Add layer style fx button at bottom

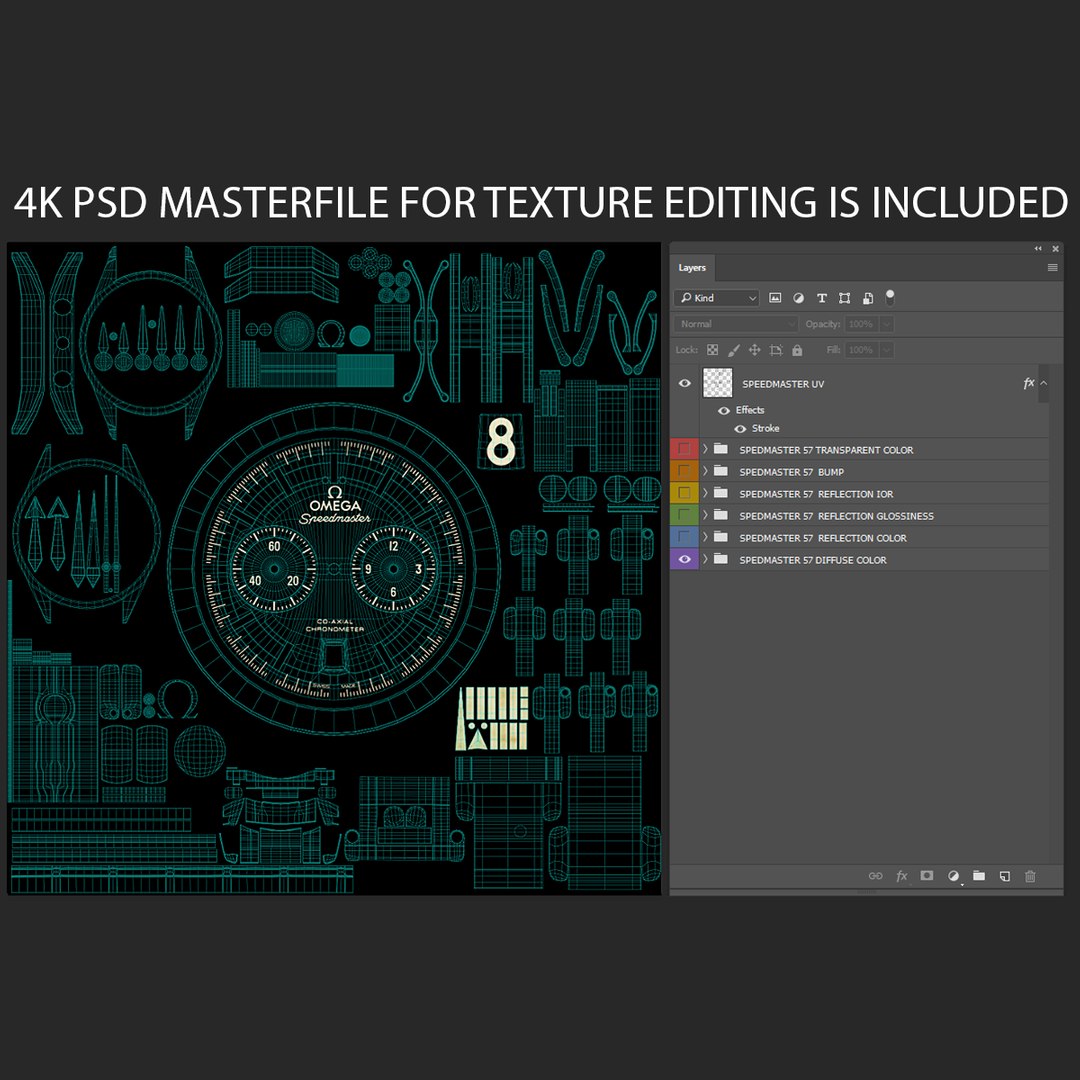coord(902,876)
